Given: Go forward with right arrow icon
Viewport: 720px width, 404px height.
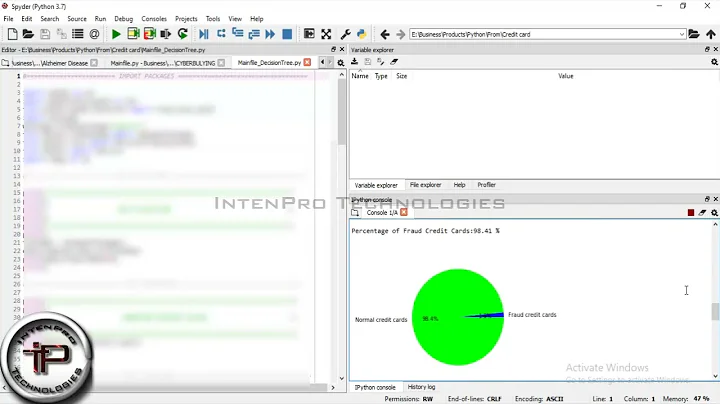Looking at the screenshot, I should click(x=400, y=34).
